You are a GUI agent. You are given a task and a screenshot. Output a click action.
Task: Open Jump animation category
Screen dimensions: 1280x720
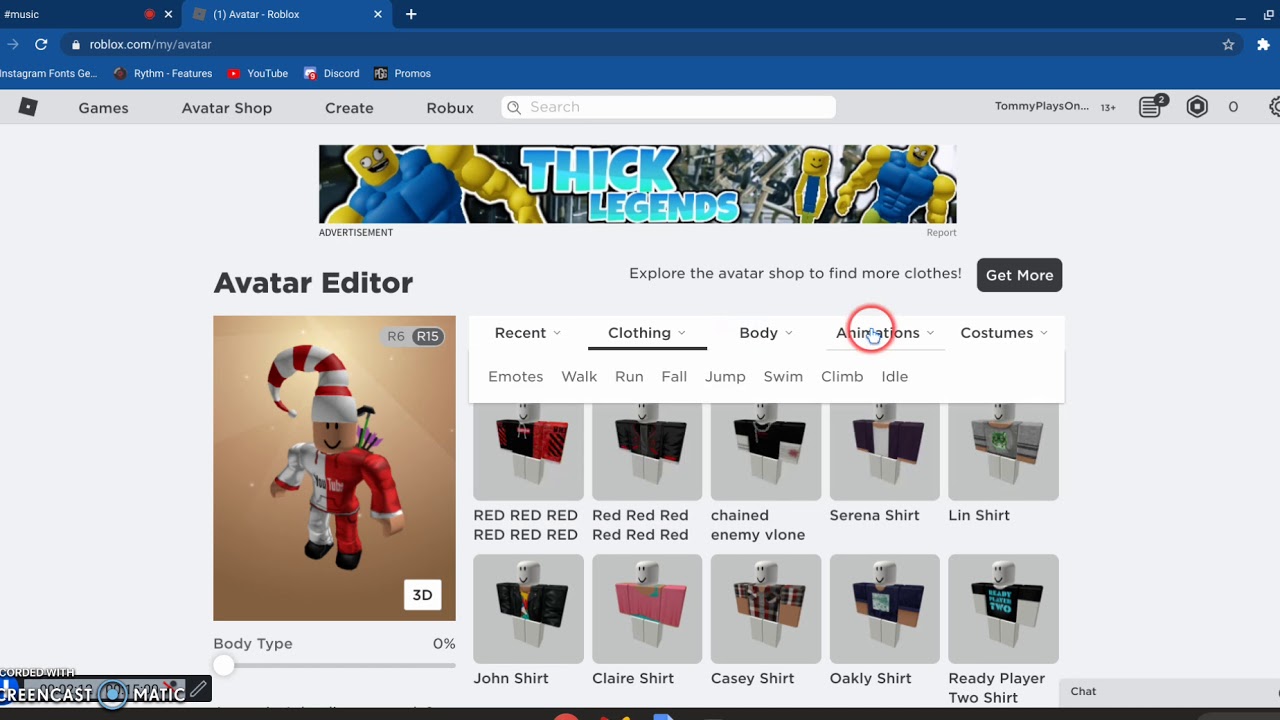pos(725,376)
